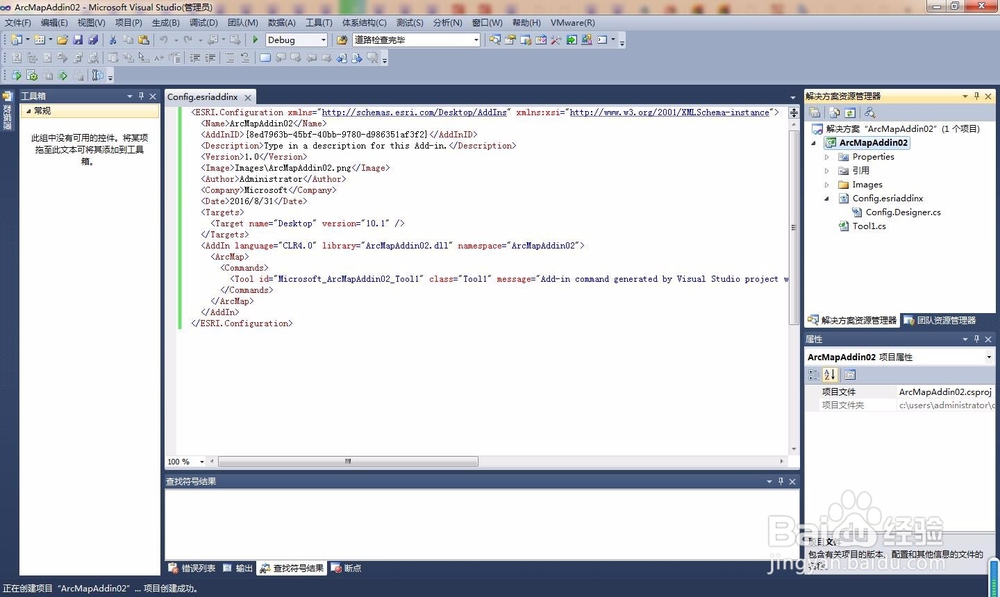
Task: Click the editor vertical scrollbar down arrow
Action: pos(794,449)
